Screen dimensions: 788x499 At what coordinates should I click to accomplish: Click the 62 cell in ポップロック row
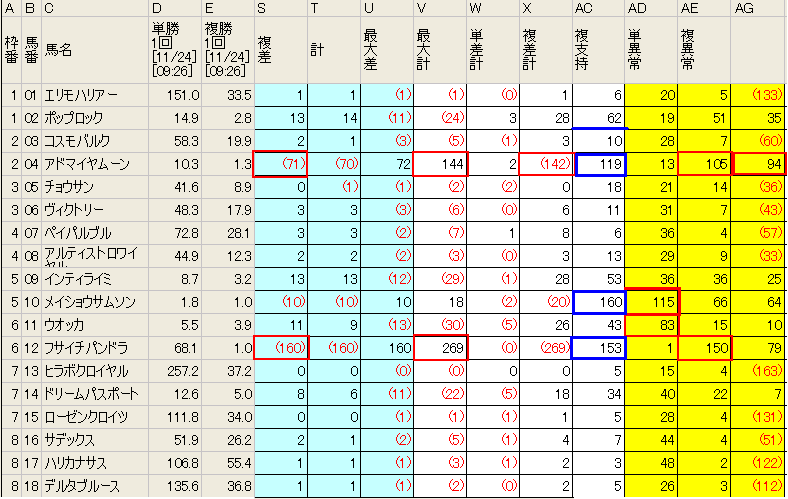(x=599, y=118)
